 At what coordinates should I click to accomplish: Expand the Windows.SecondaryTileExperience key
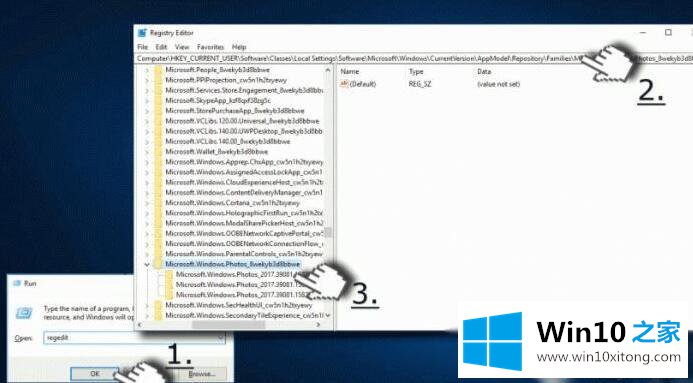(x=148, y=315)
